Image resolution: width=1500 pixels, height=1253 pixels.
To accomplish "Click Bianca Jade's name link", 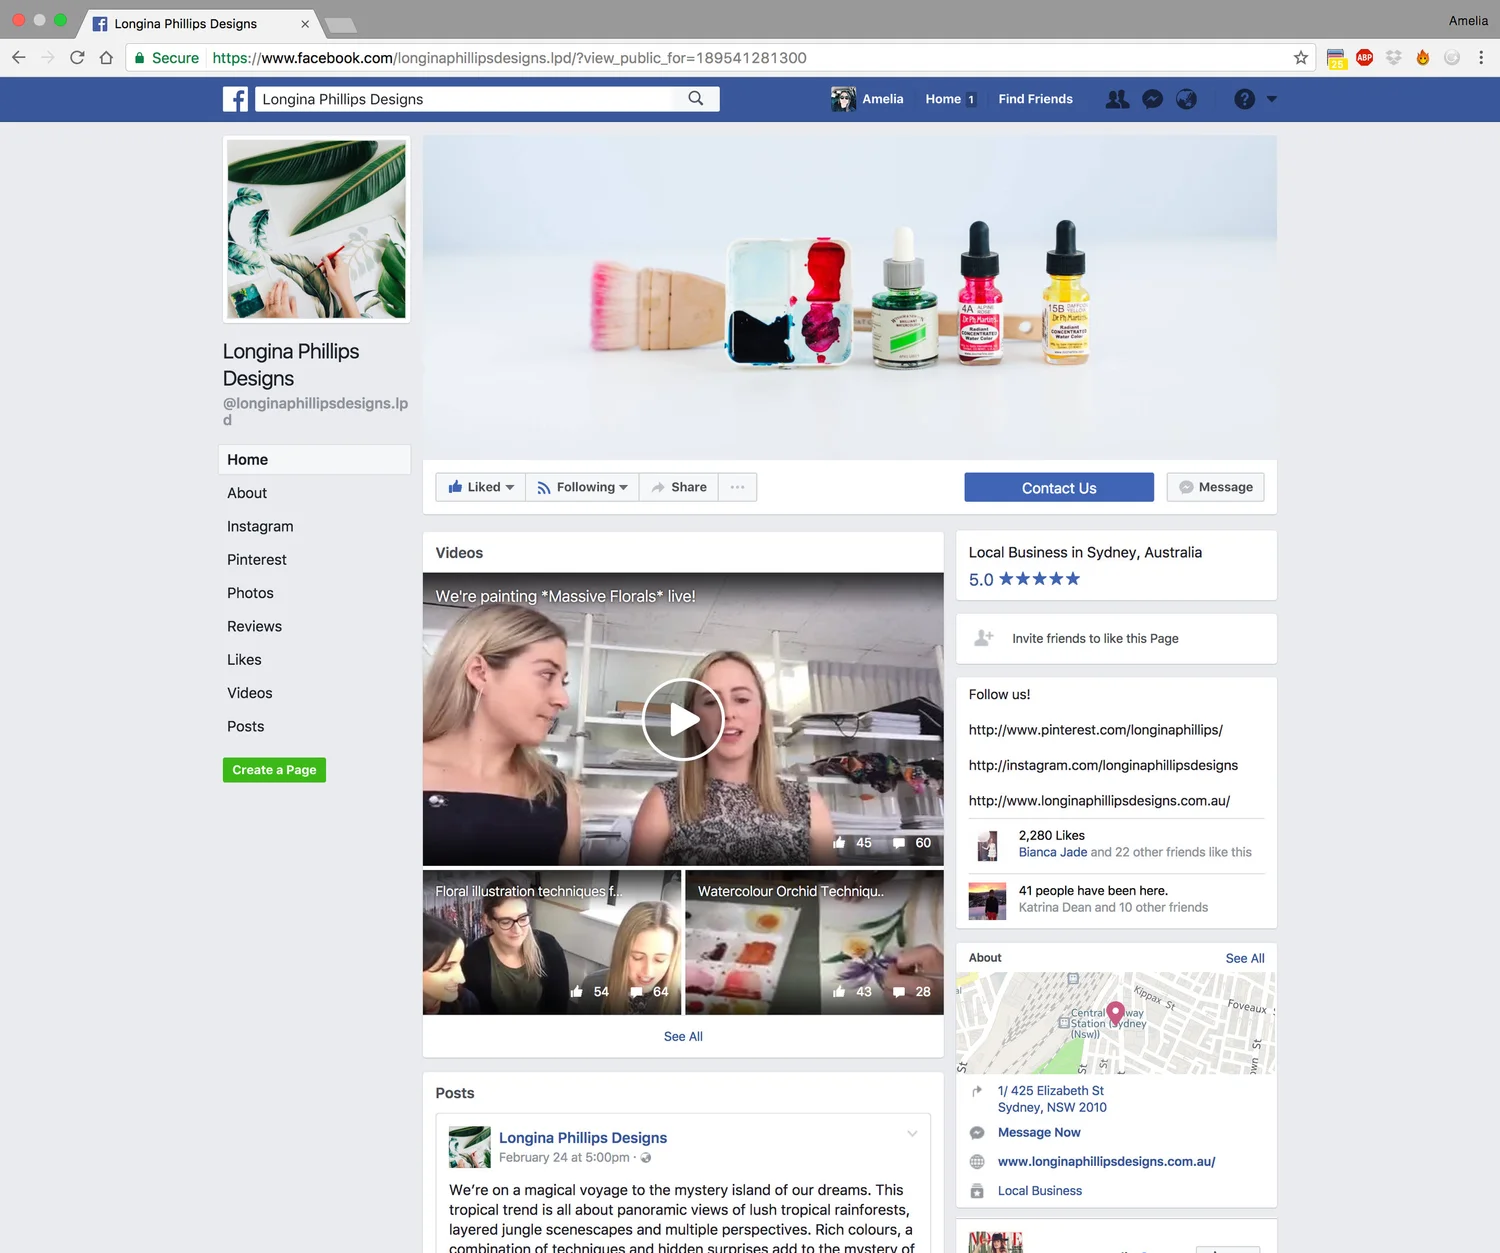I will (1053, 852).
